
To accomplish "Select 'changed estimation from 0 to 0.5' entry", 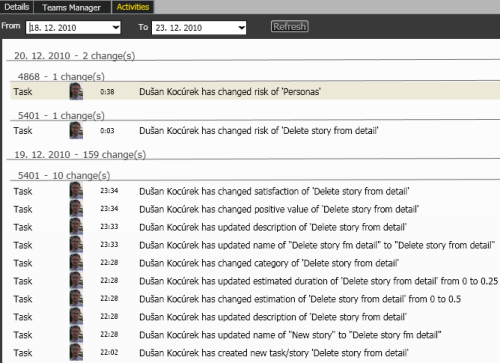I will coord(300,299).
